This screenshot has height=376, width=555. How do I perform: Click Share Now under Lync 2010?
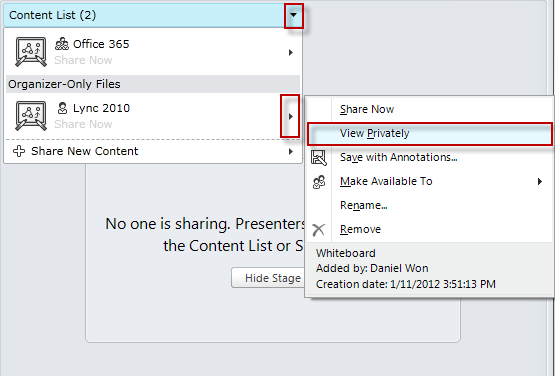83,124
